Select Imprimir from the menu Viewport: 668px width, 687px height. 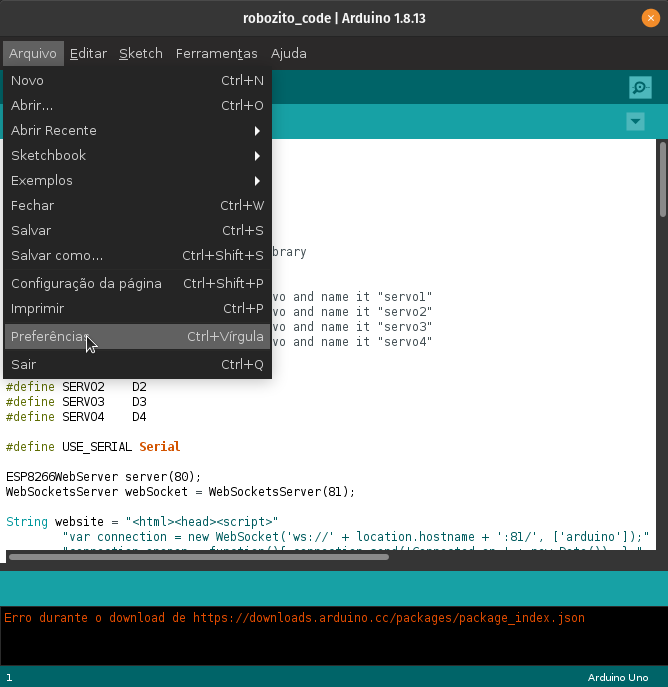[x=137, y=308]
